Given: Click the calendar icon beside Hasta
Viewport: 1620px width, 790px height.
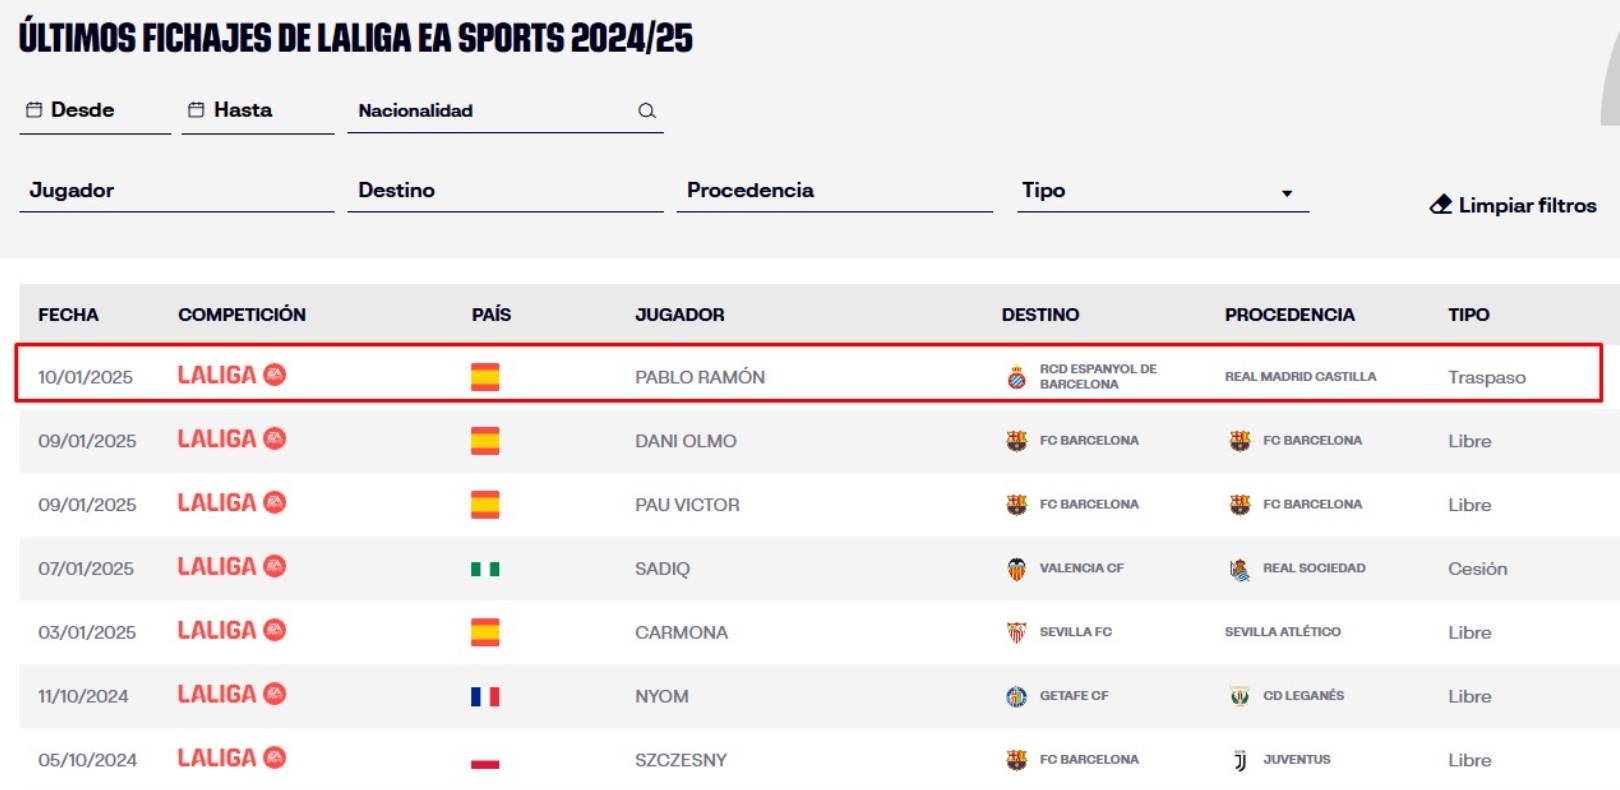Looking at the screenshot, I should 196,110.
